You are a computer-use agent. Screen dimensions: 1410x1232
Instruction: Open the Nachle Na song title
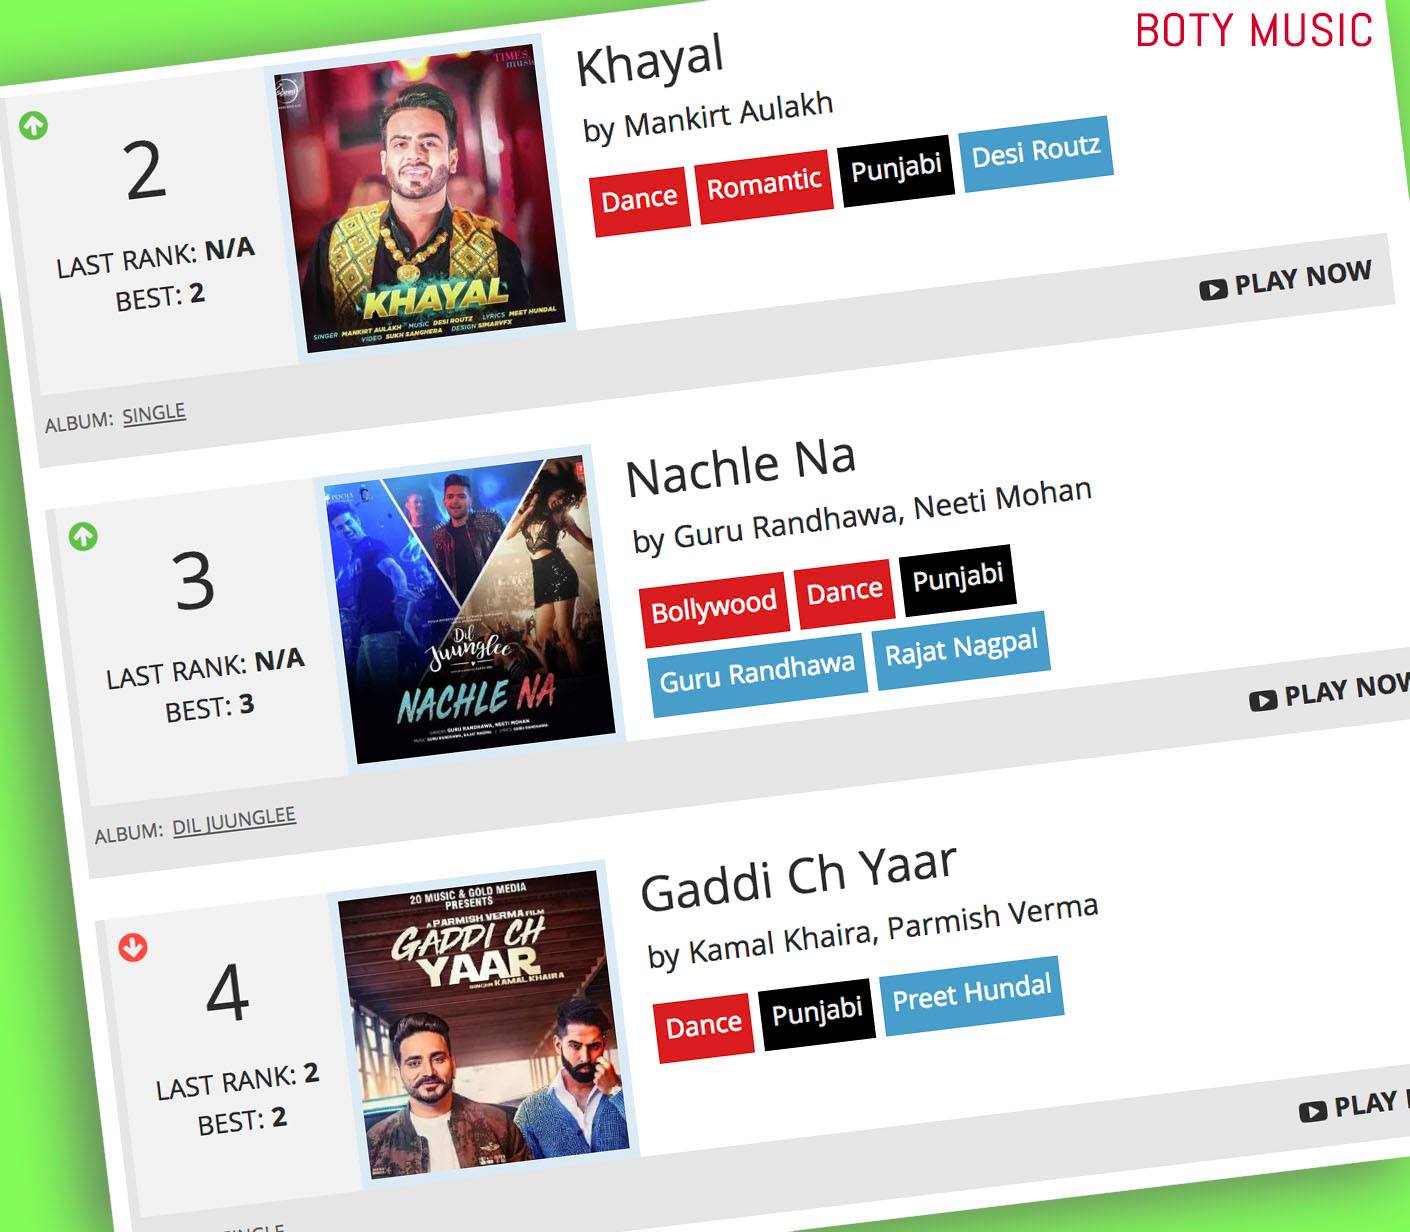click(x=741, y=467)
